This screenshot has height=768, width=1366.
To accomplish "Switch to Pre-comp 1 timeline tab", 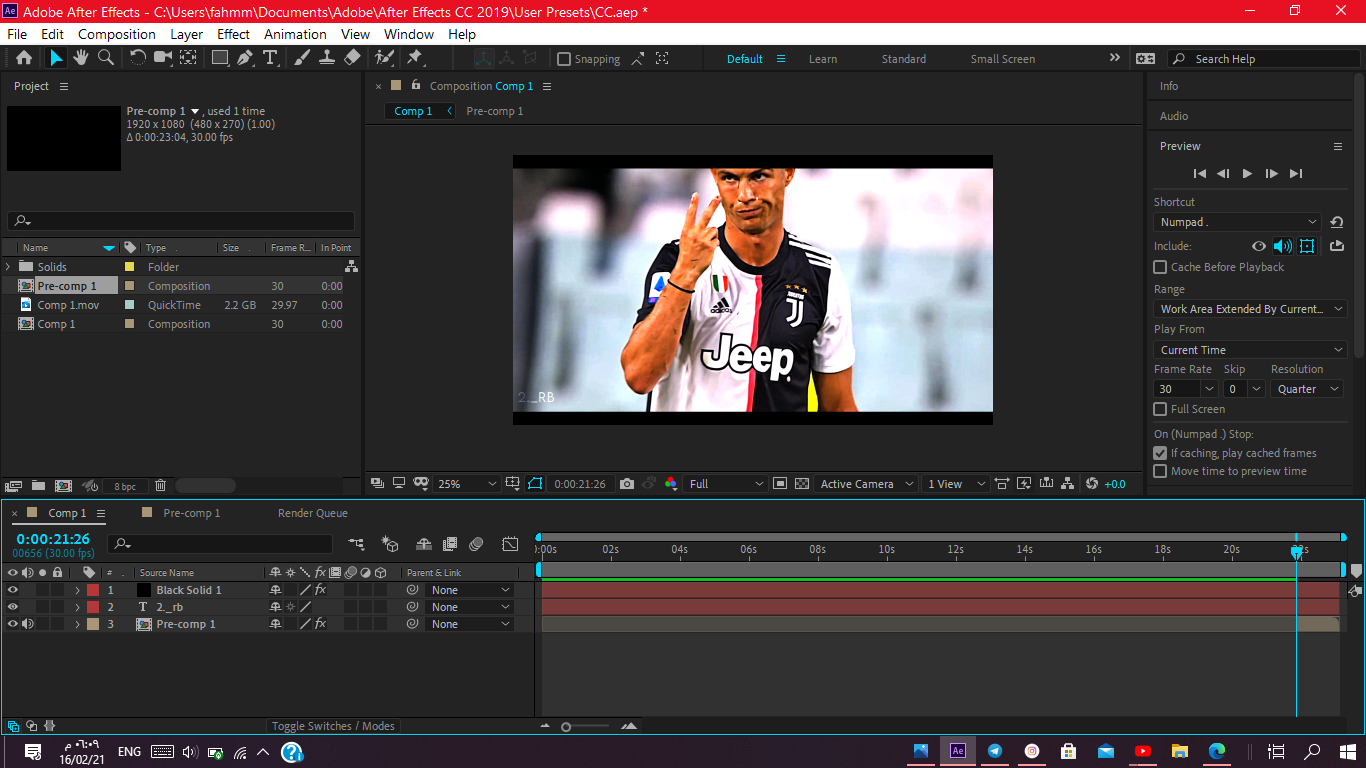I will (191, 513).
